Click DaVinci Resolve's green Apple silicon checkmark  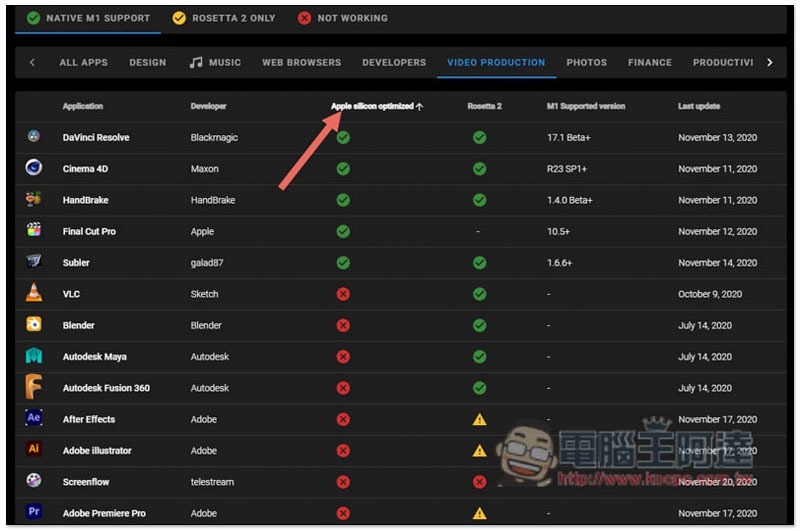tap(343, 137)
